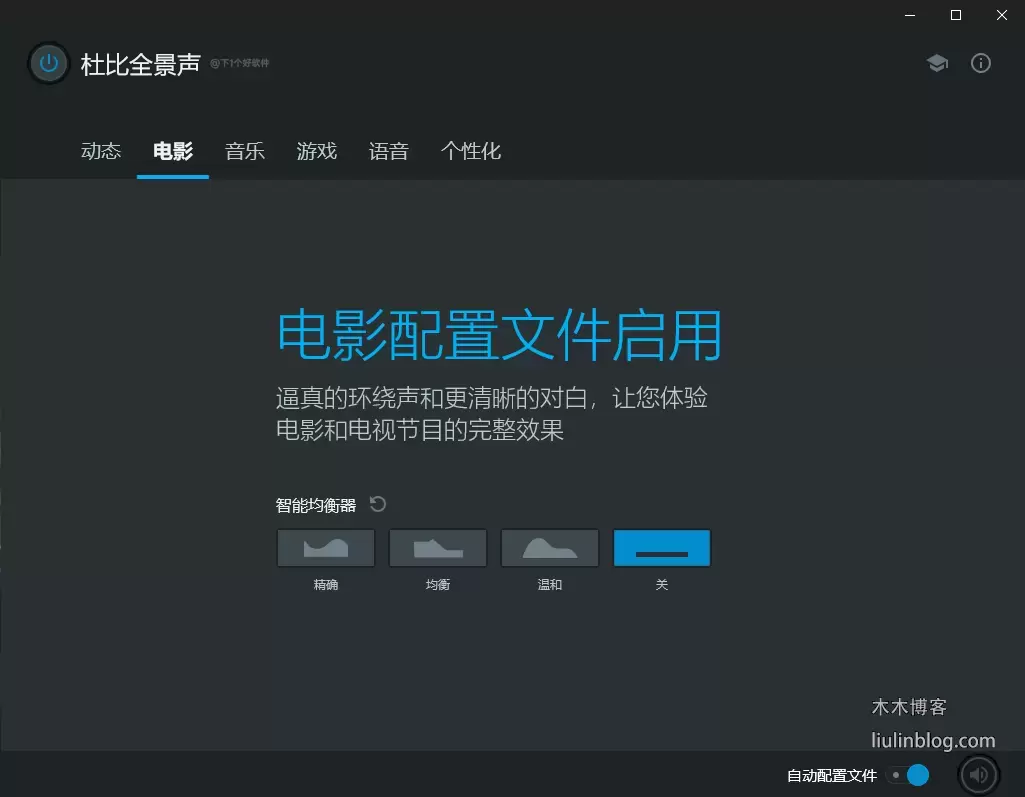Pick the 温和 equalizer preset
This screenshot has width=1025, height=797.
pyautogui.click(x=550, y=548)
